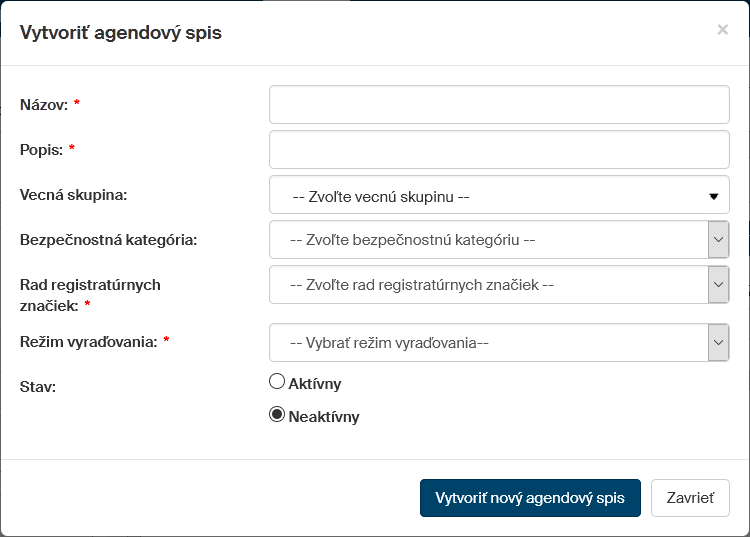Click the Režim vyraďovania label
The width and height of the screenshot is (750, 537).
(88, 342)
